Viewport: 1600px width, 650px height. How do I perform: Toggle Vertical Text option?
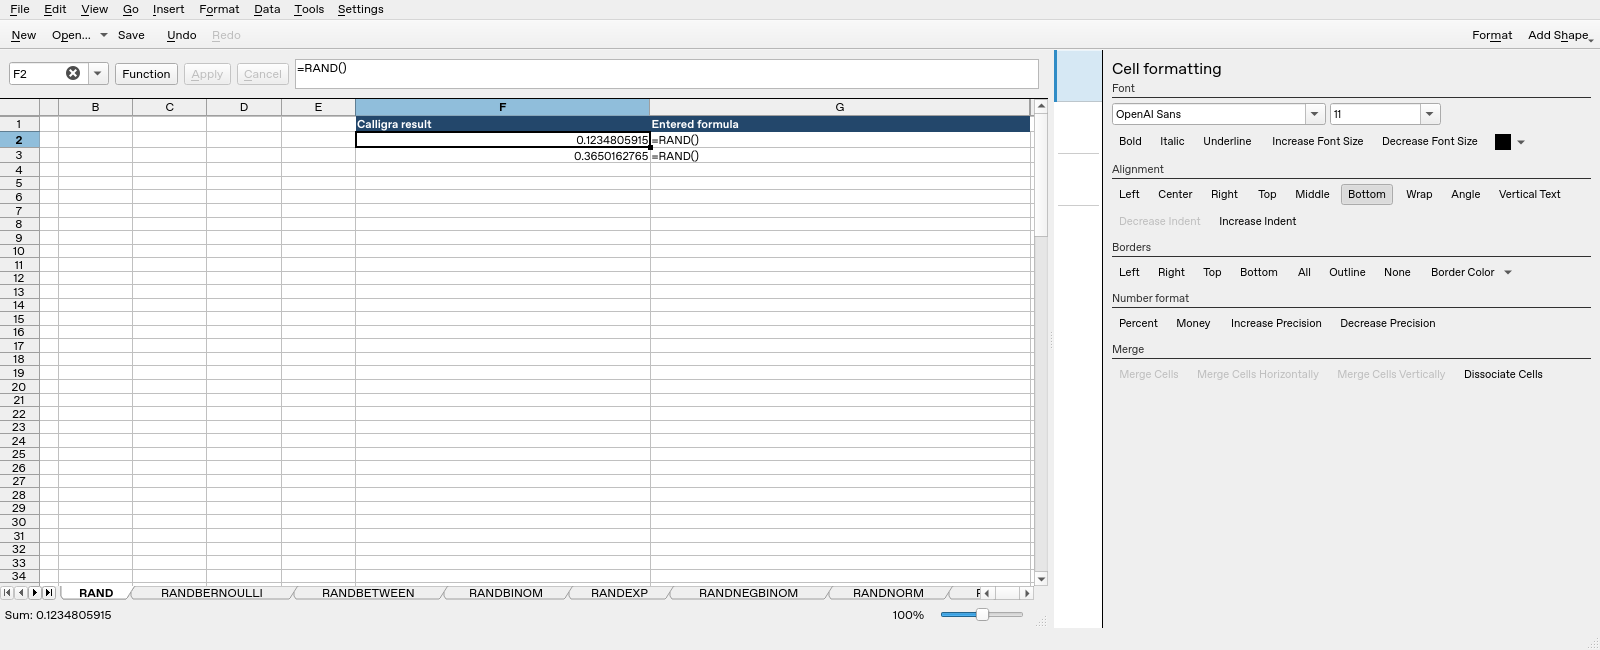pos(1529,195)
